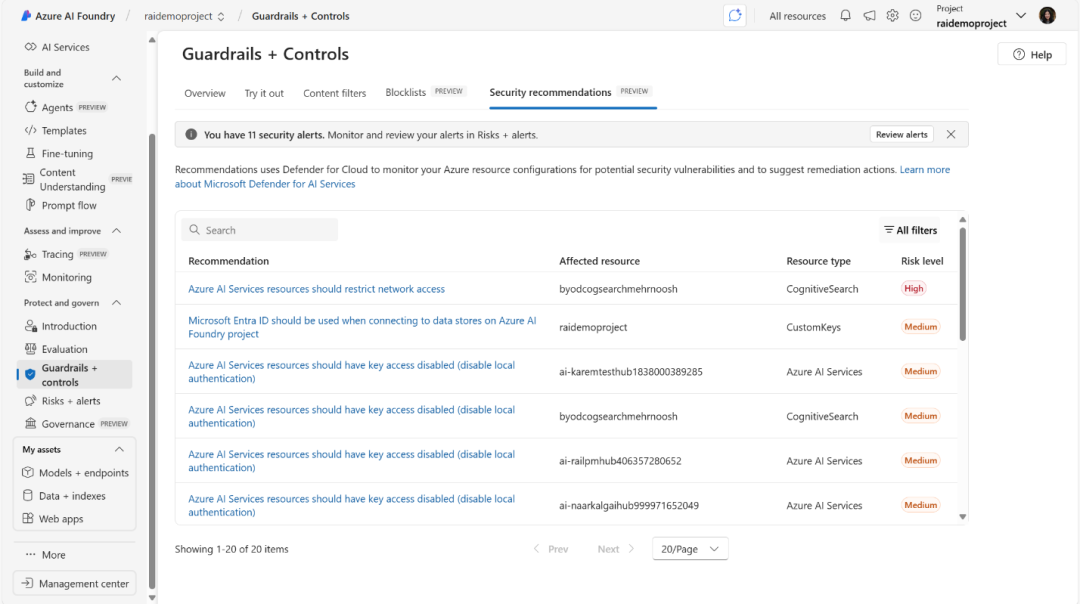Click the info icon in security alerts banner
Viewport: 1080px width, 604px height.
point(191,134)
